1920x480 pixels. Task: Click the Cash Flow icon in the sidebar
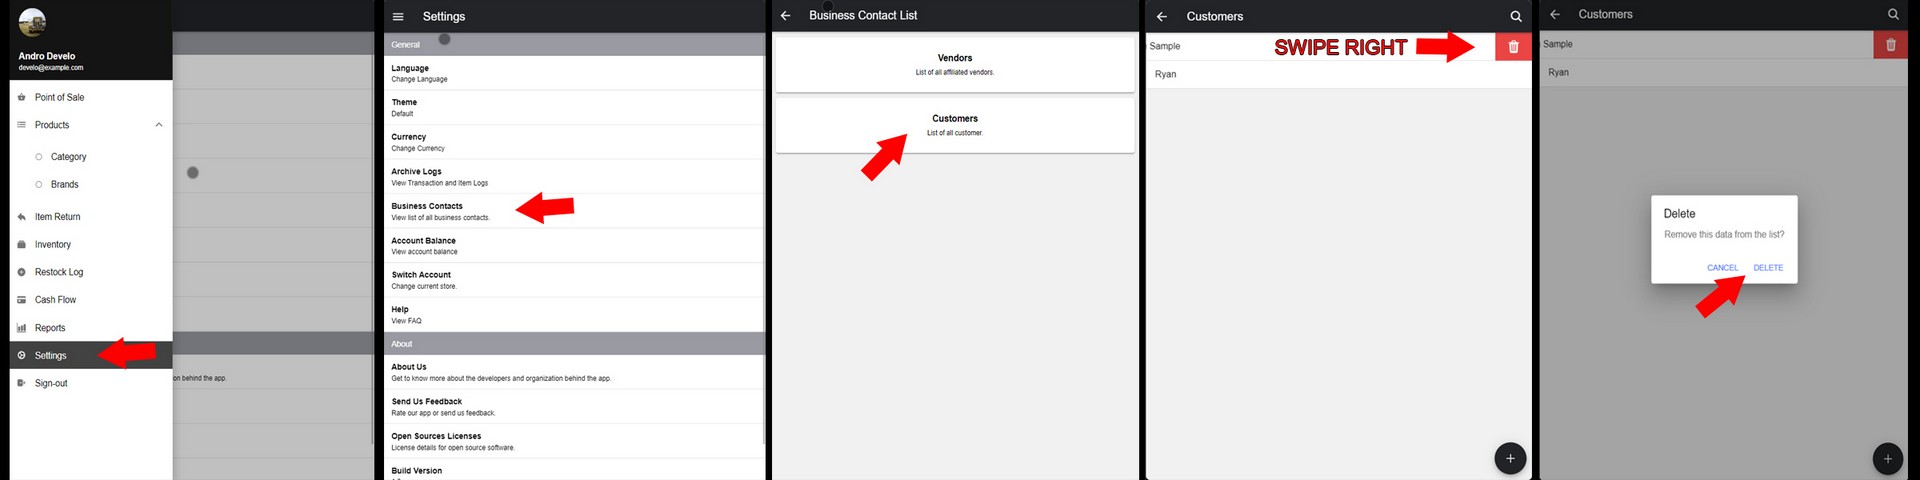22,300
